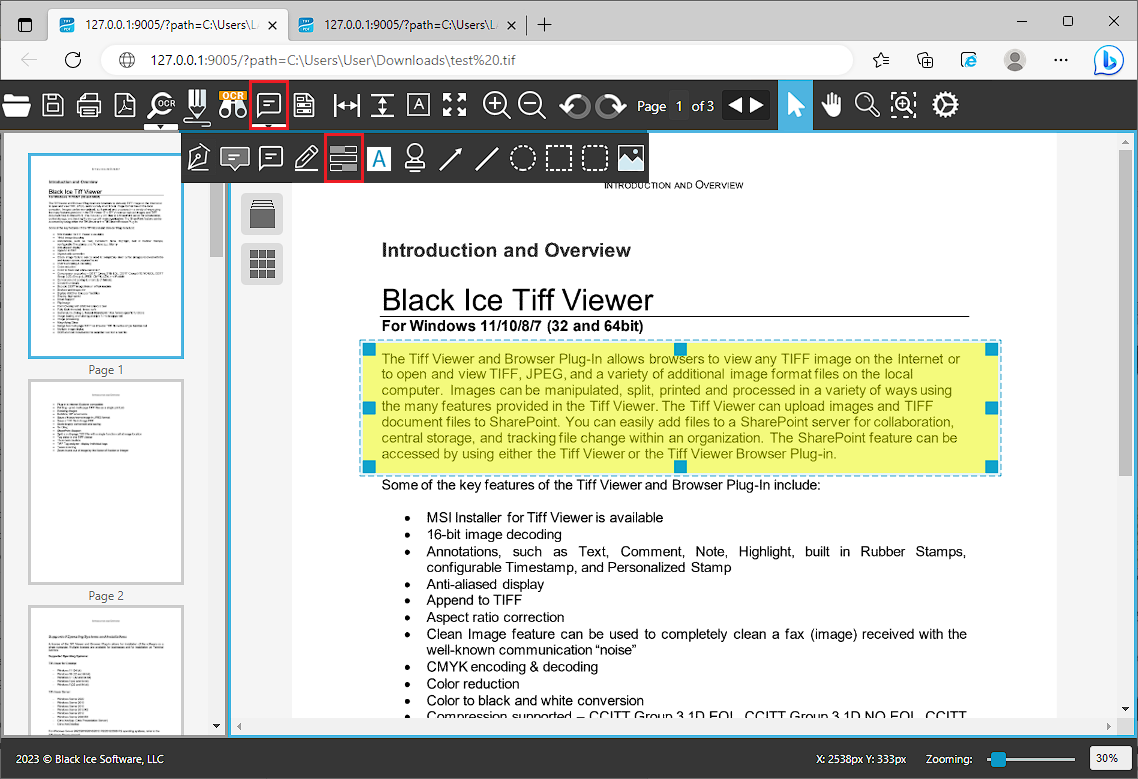Enable fit-to-width page view
Screen dimensions: 1138x779
coord(345,105)
